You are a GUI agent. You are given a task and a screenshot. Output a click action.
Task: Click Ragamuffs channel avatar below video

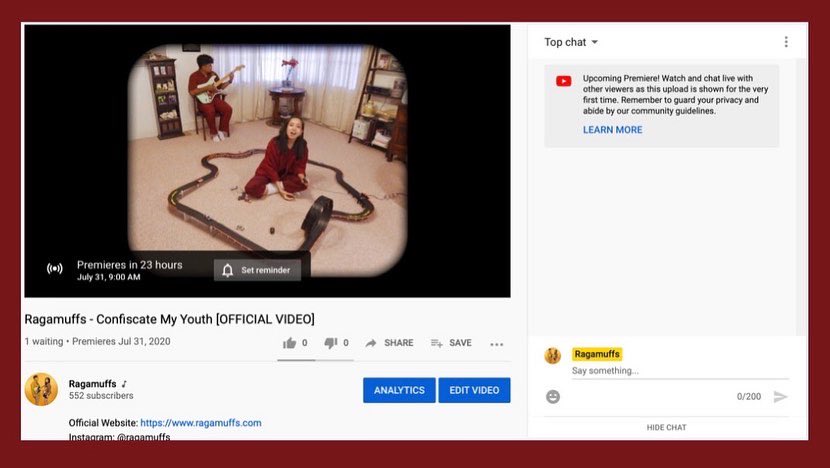point(41,389)
